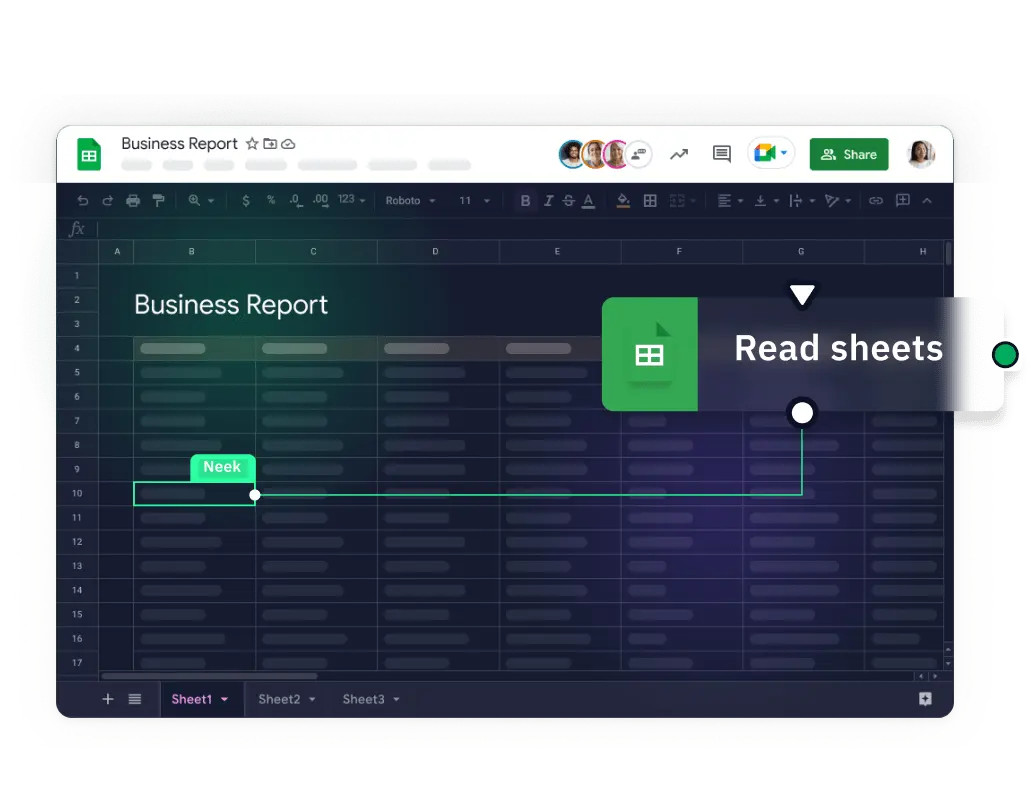Open the comment history icon
This screenshot has width=1030, height=800.
coord(721,154)
